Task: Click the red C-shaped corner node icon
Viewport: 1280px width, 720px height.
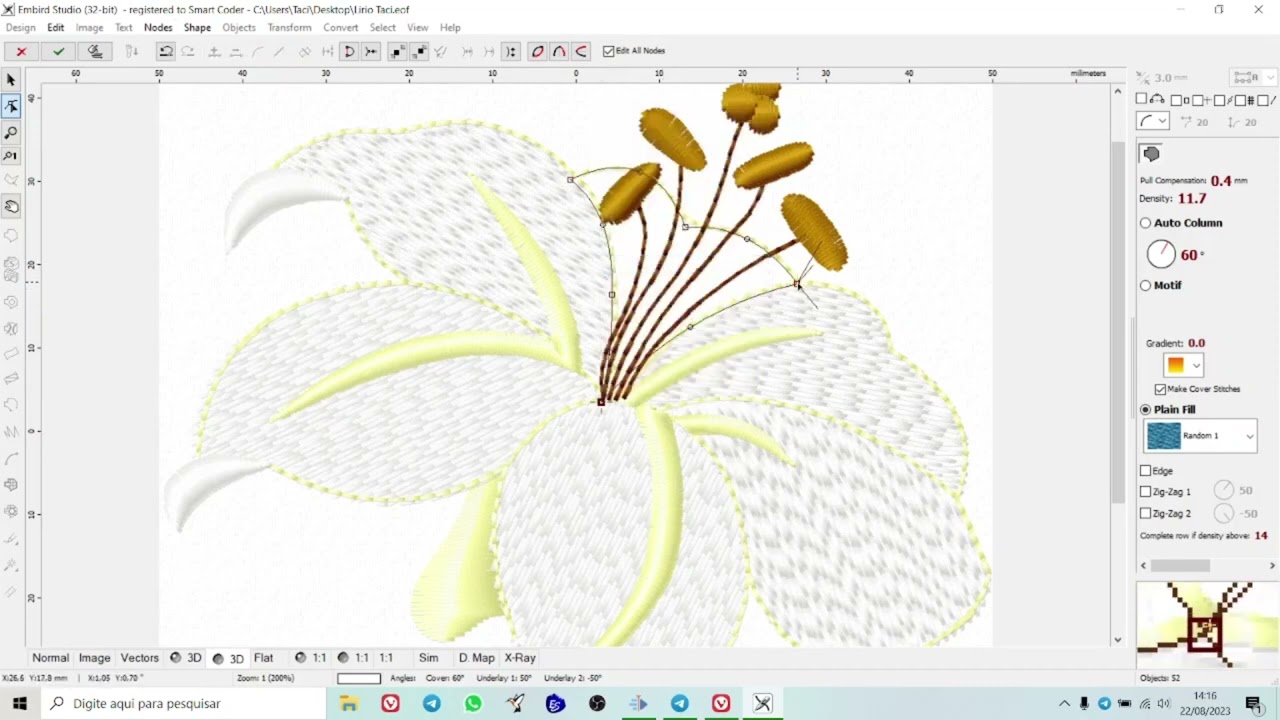Action: tap(581, 51)
